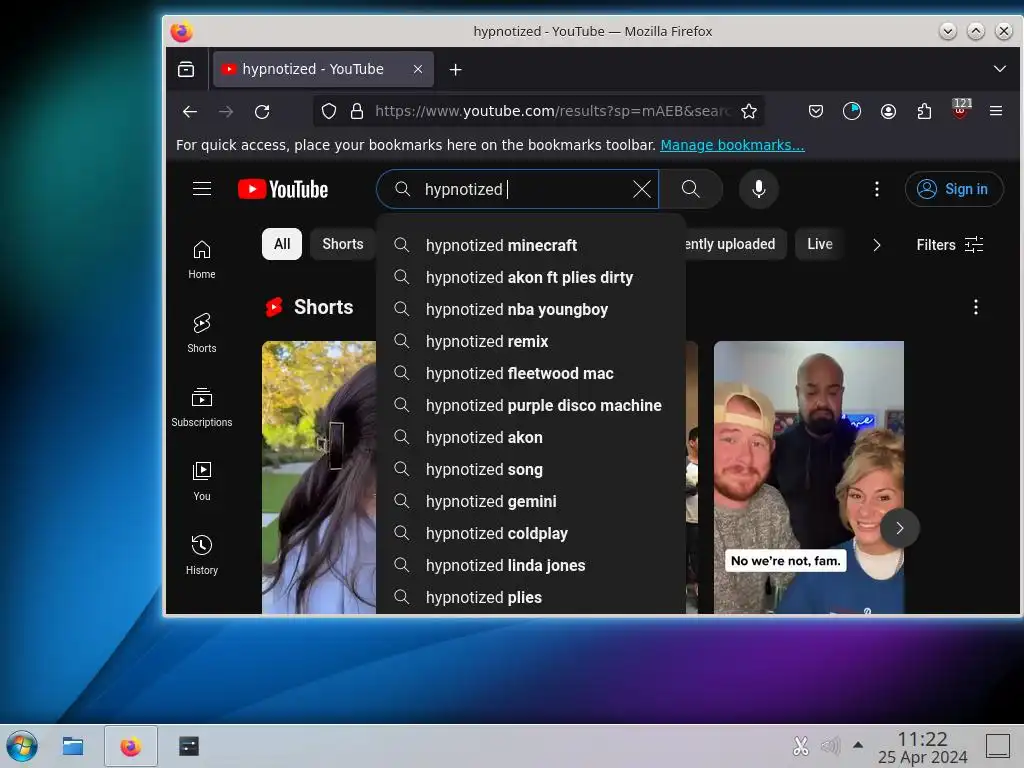Show more filter chips arrow
This screenshot has height=768, width=1024.
(x=876, y=245)
